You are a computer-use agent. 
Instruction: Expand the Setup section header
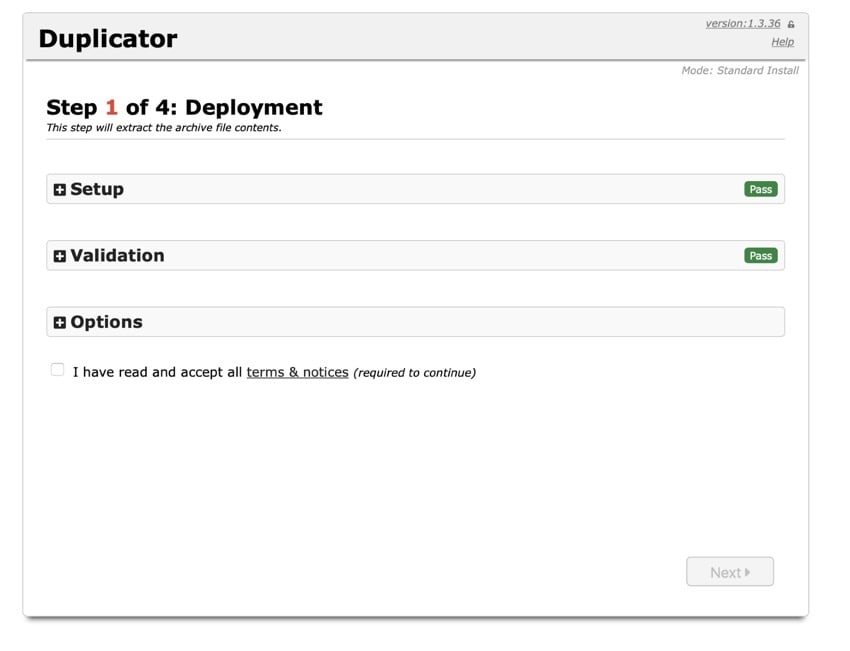point(97,189)
